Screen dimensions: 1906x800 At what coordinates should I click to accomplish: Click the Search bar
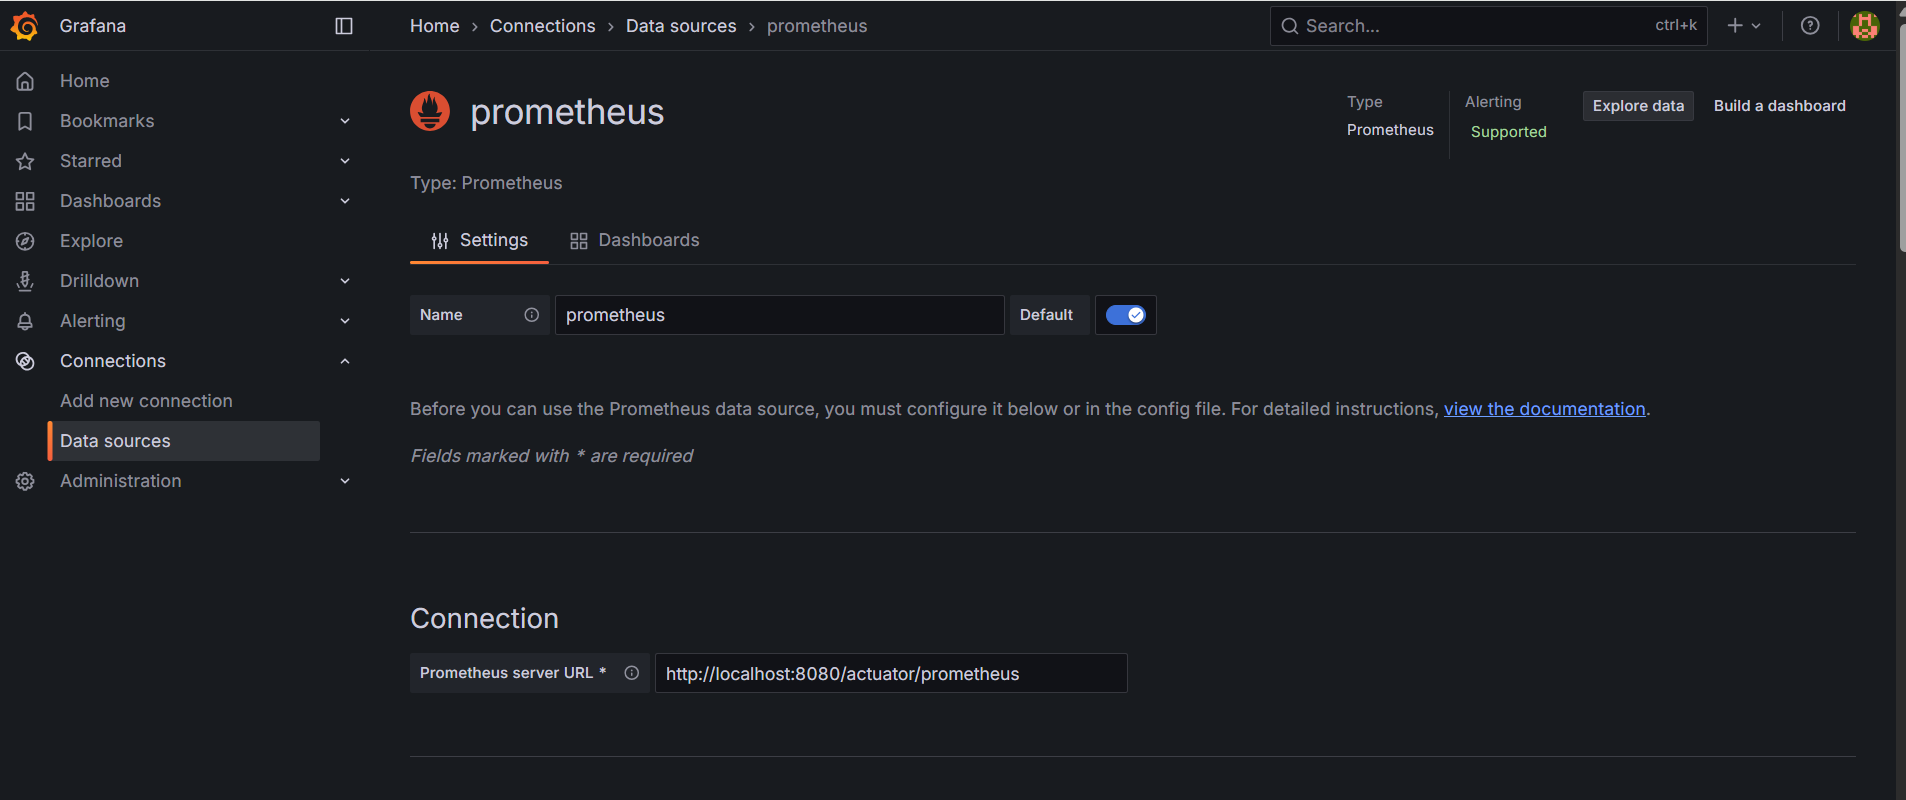pyautogui.click(x=1488, y=26)
